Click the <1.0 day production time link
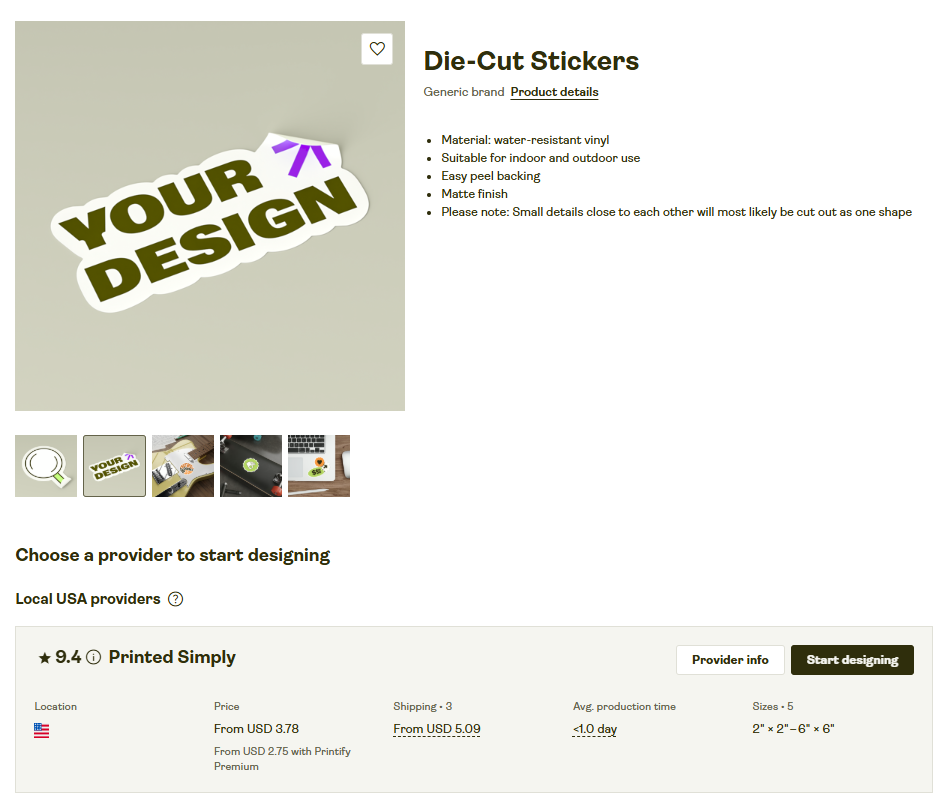The width and height of the screenshot is (945, 800). (x=594, y=728)
